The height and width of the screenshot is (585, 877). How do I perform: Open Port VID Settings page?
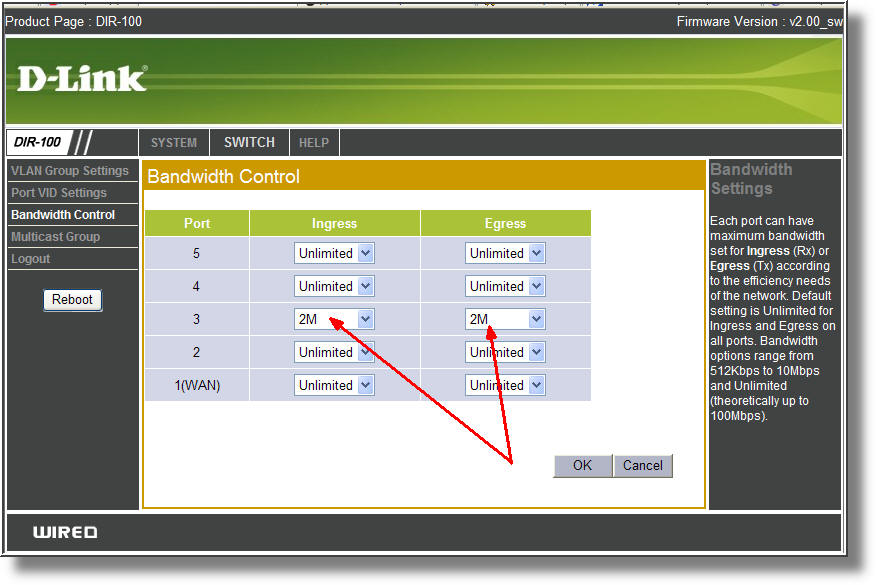59,192
